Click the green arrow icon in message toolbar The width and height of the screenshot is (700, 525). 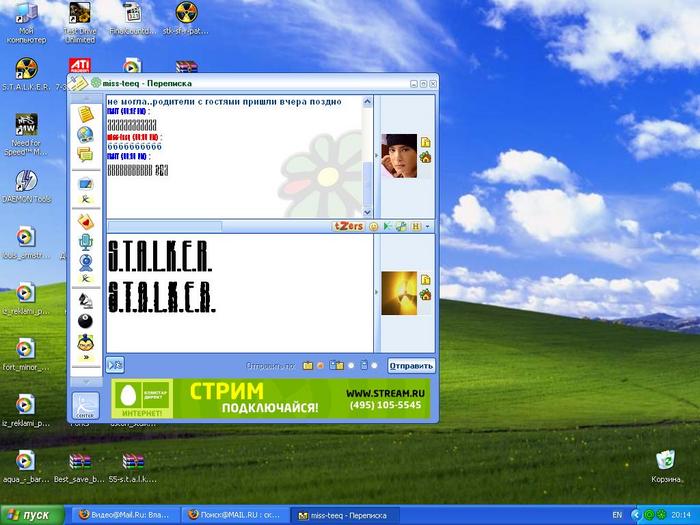pyautogui.click(x=387, y=227)
